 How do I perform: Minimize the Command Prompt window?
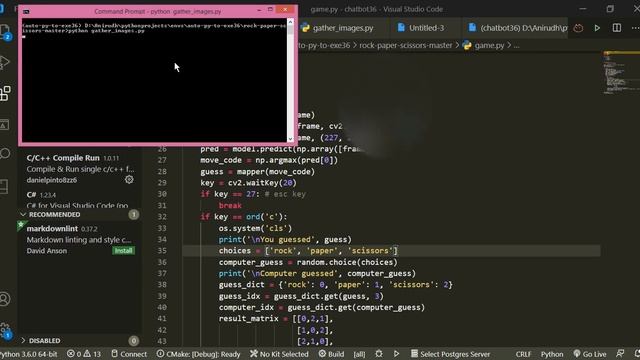tap(259, 10)
